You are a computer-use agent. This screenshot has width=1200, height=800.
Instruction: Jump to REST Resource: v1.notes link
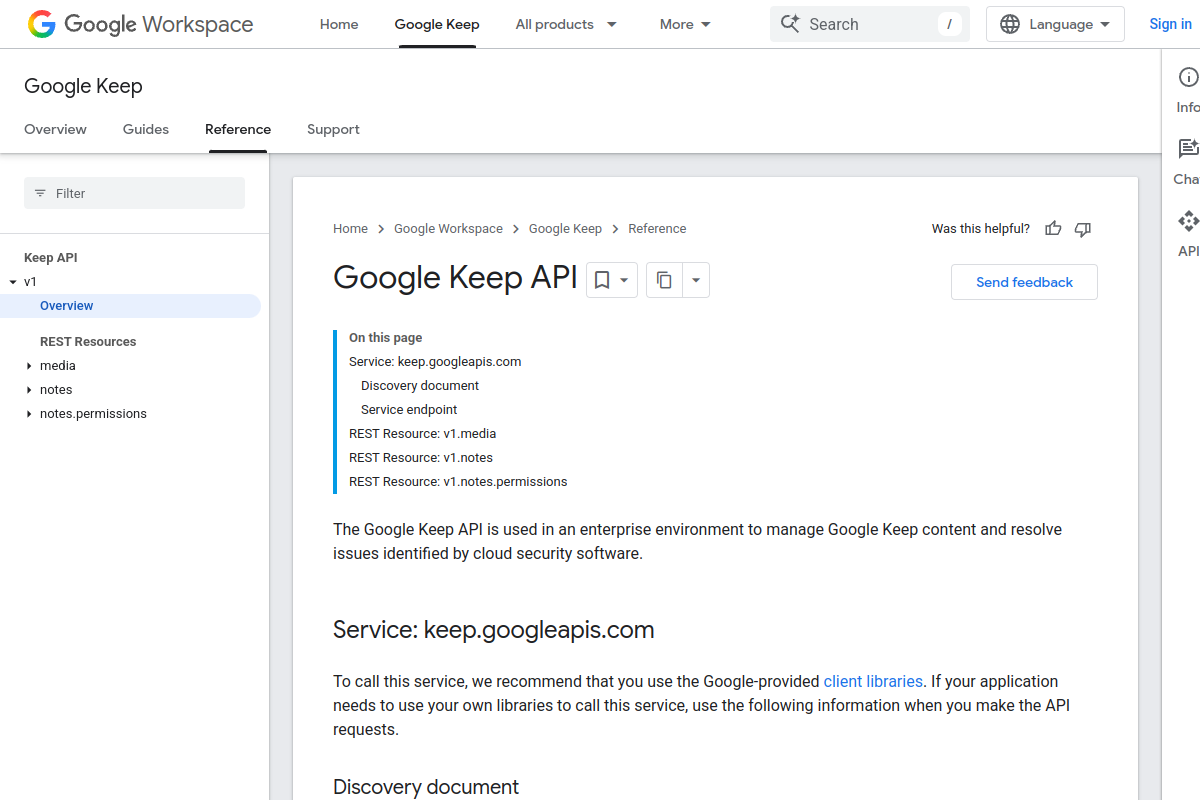point(421,458)
